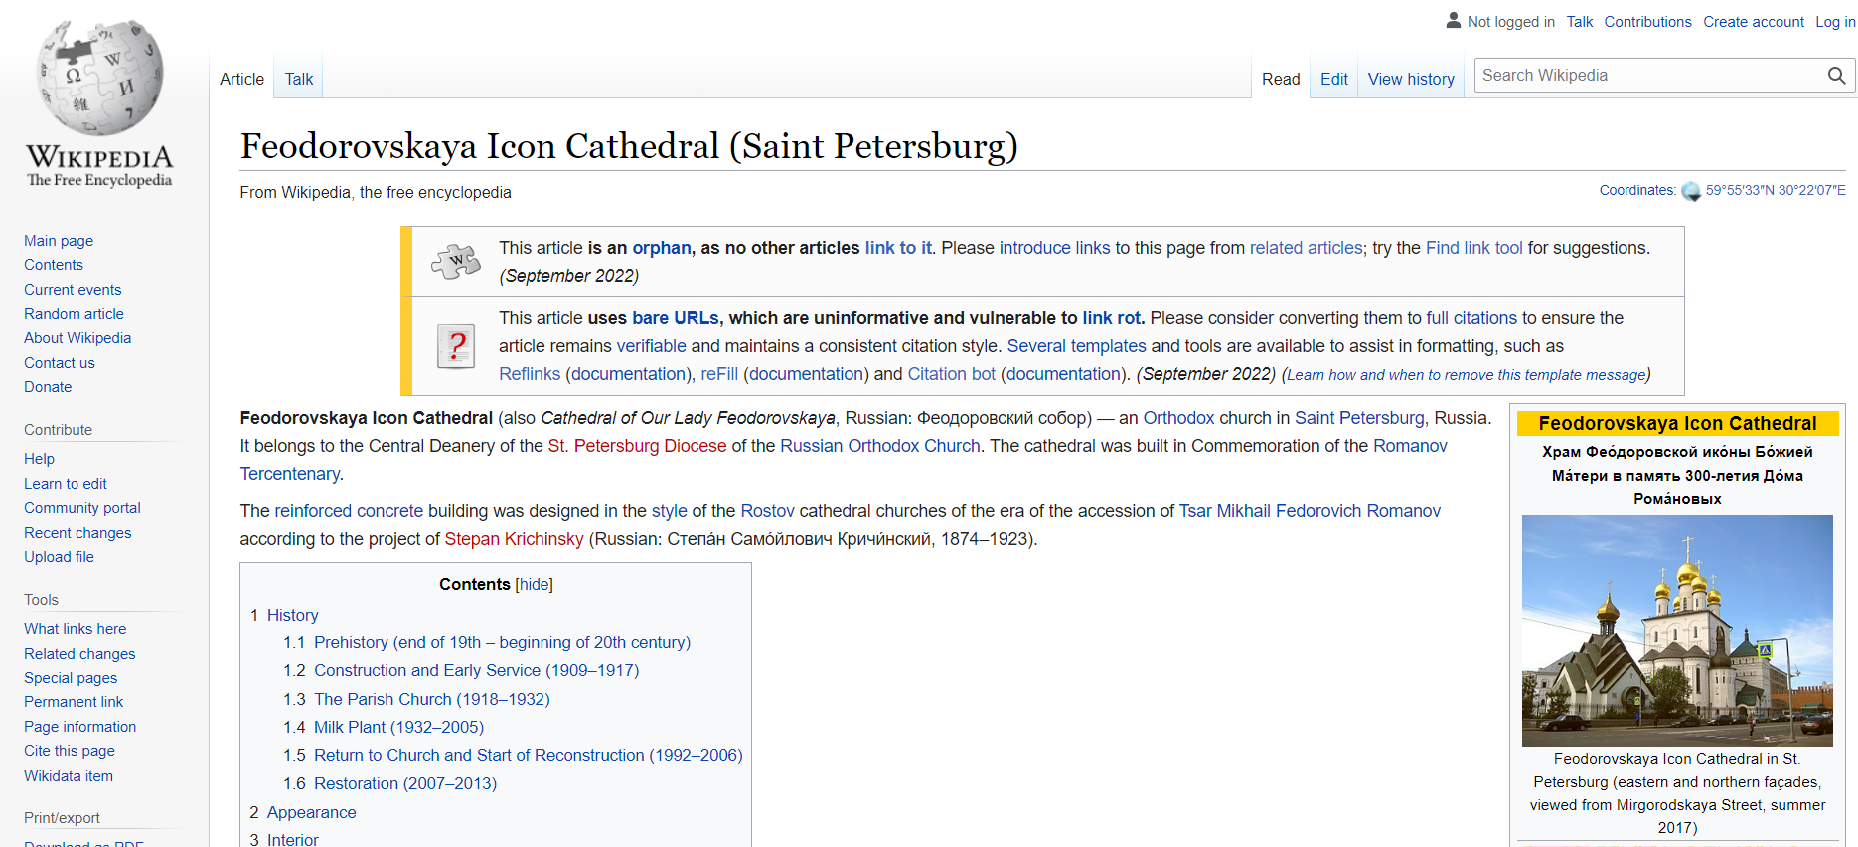Open Contents in the sidebar navigation
This screenshot has width=1858, height=847.
tap(53, 265)
